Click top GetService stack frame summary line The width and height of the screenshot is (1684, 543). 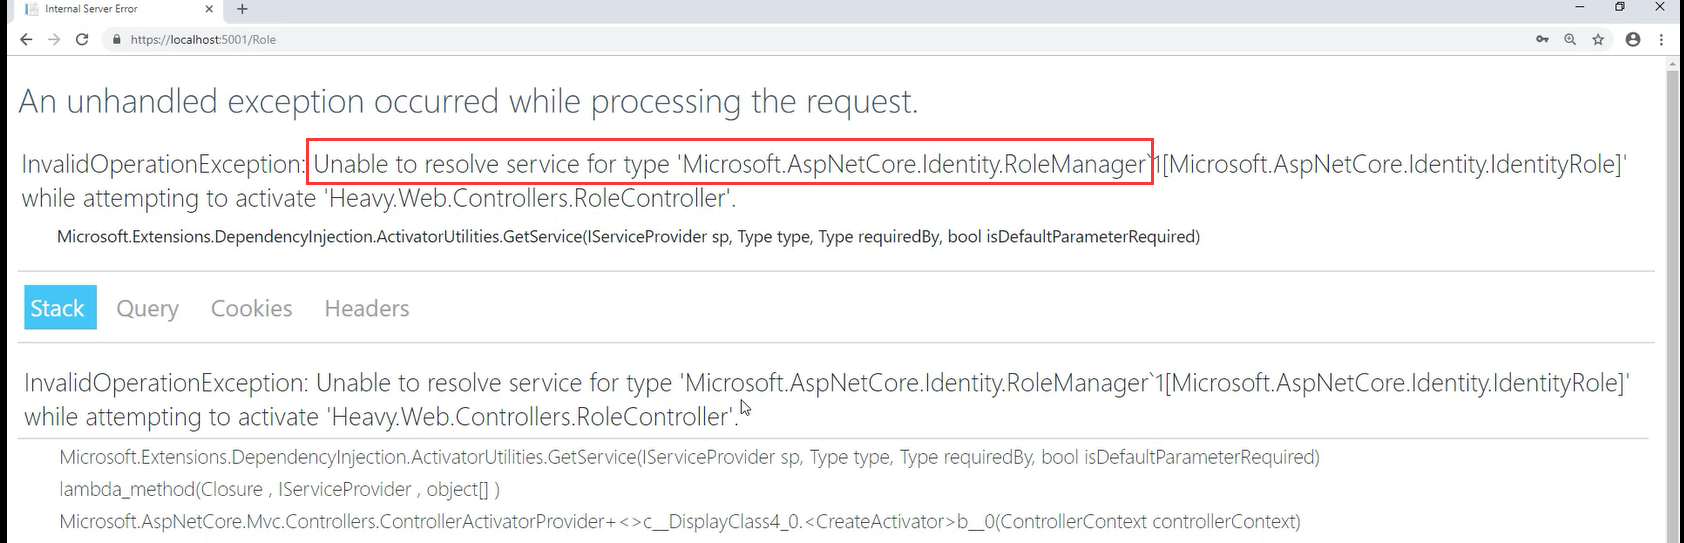coord(628,237)
